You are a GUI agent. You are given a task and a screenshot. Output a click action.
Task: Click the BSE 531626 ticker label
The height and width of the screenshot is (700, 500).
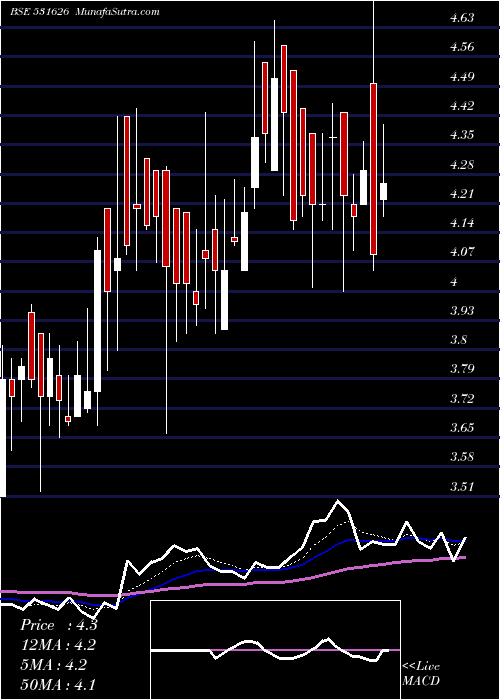coord(40,12)
